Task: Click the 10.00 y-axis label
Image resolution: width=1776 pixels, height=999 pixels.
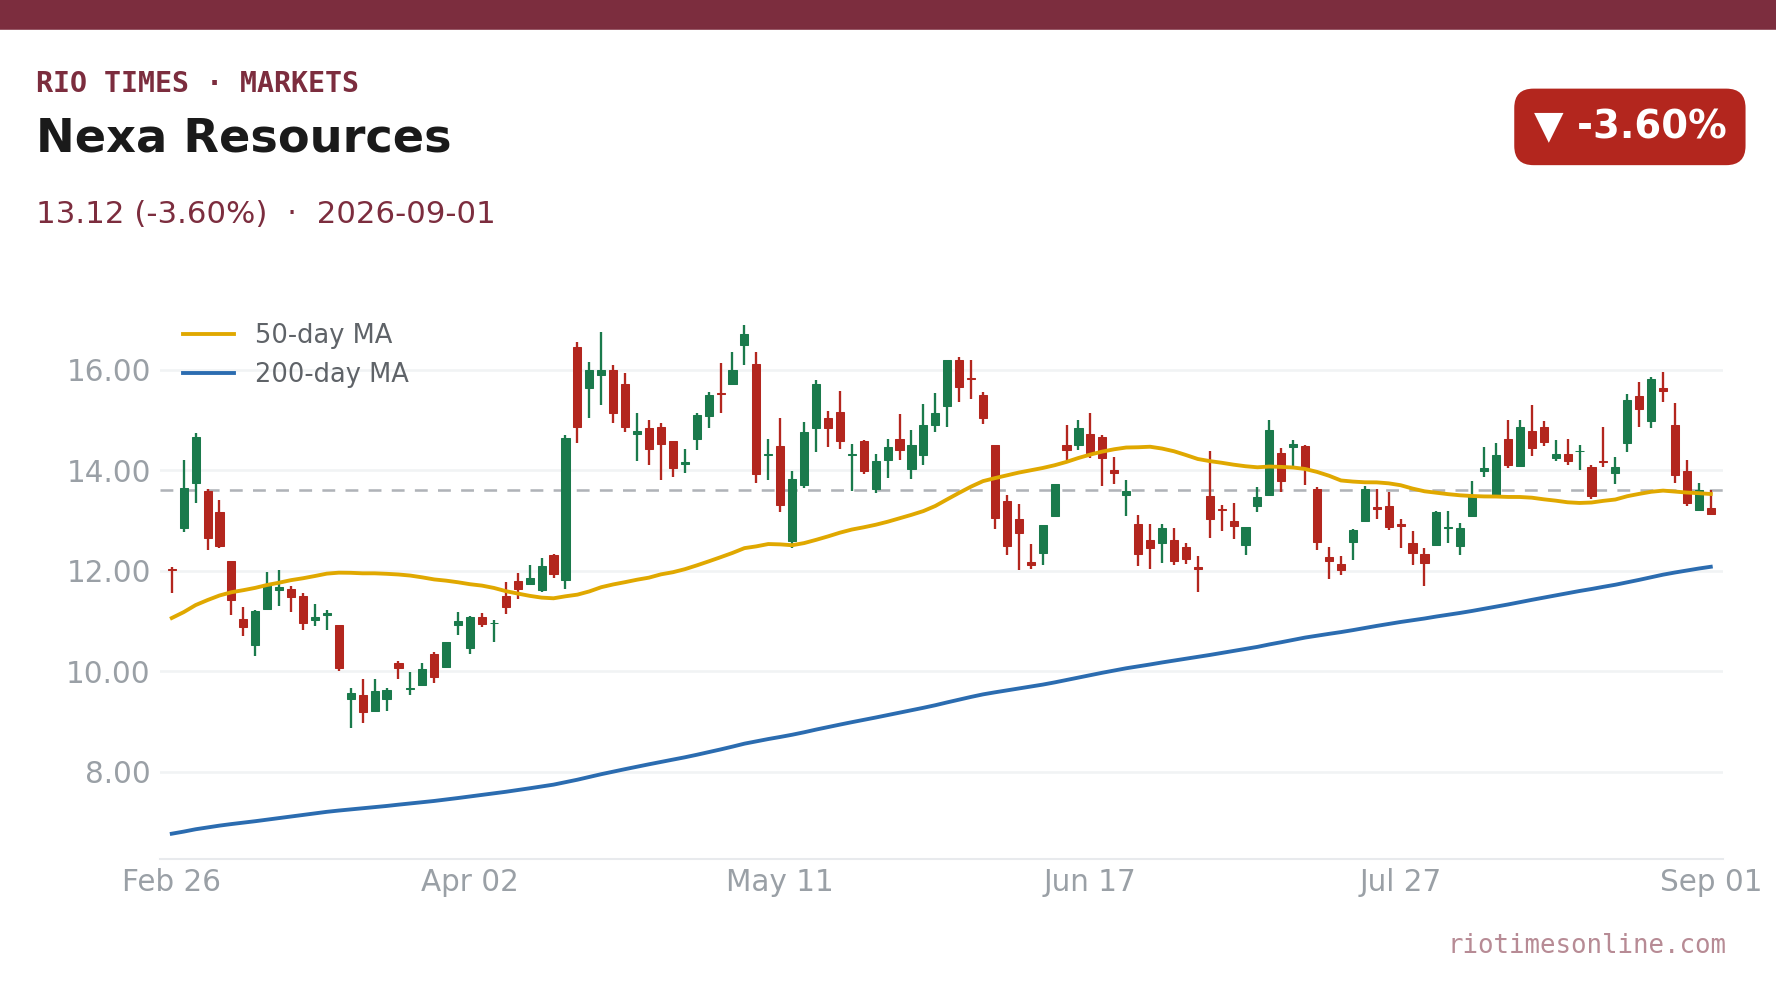Action: [108, 672]
